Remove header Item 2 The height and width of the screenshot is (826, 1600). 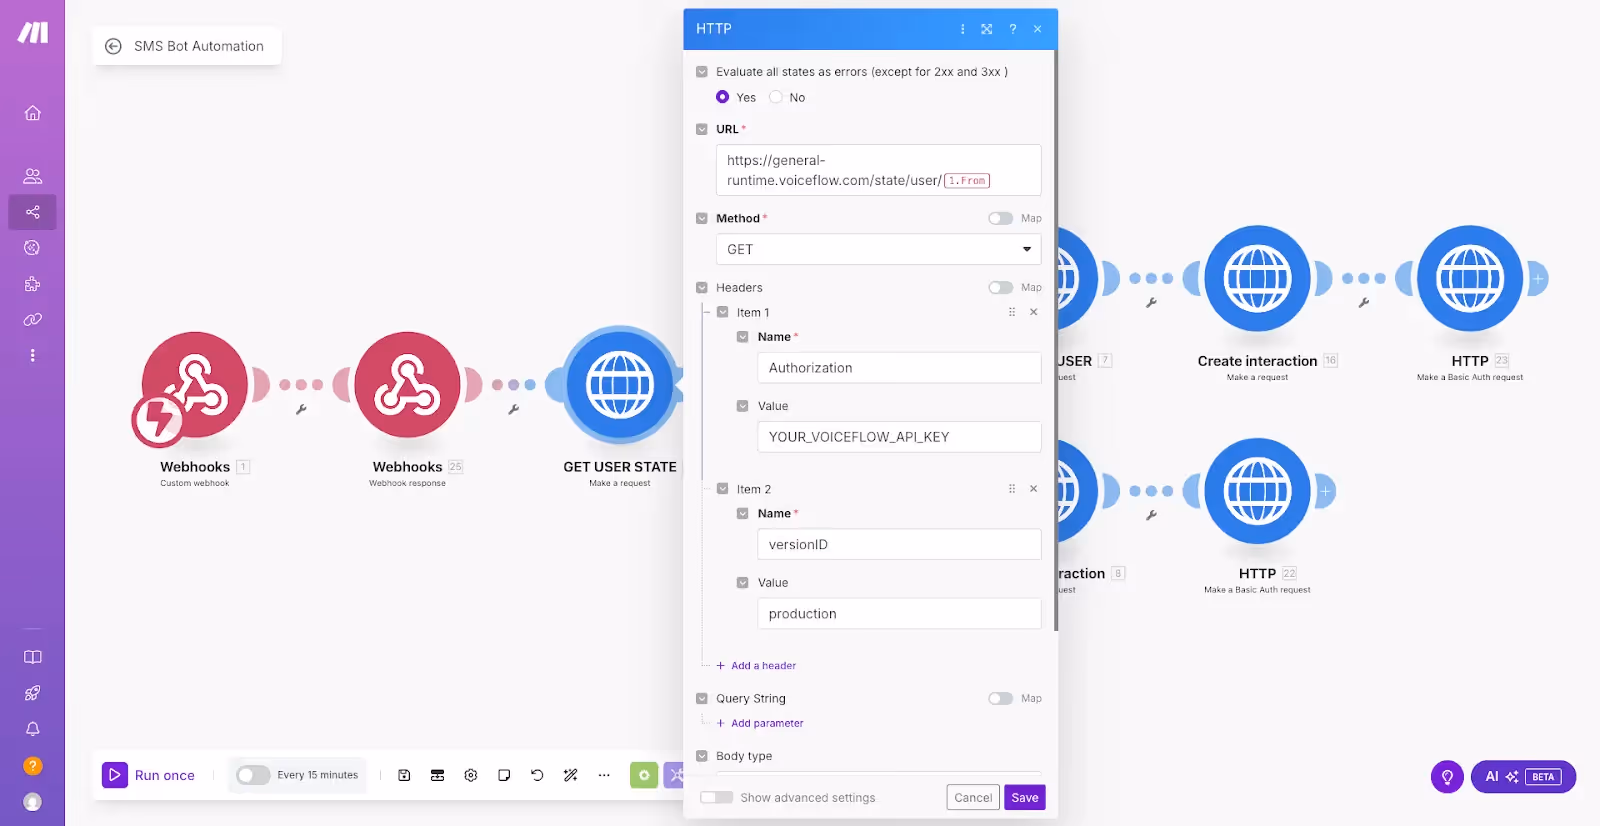[1033, 489]
